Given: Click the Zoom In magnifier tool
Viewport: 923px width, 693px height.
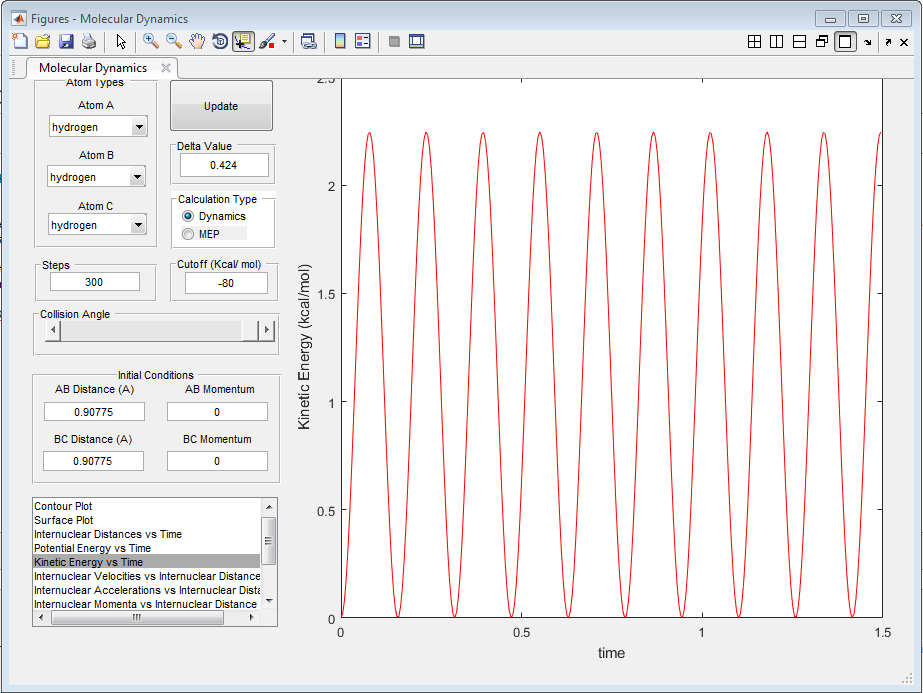Looking at the screenshot, I should tap(151, 41).
